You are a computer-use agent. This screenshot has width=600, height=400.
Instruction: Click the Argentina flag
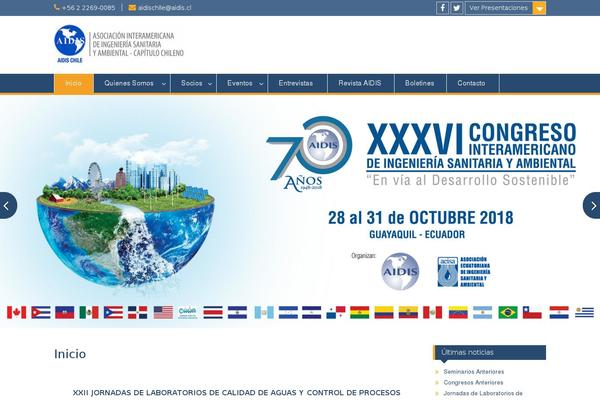(483, 312)
